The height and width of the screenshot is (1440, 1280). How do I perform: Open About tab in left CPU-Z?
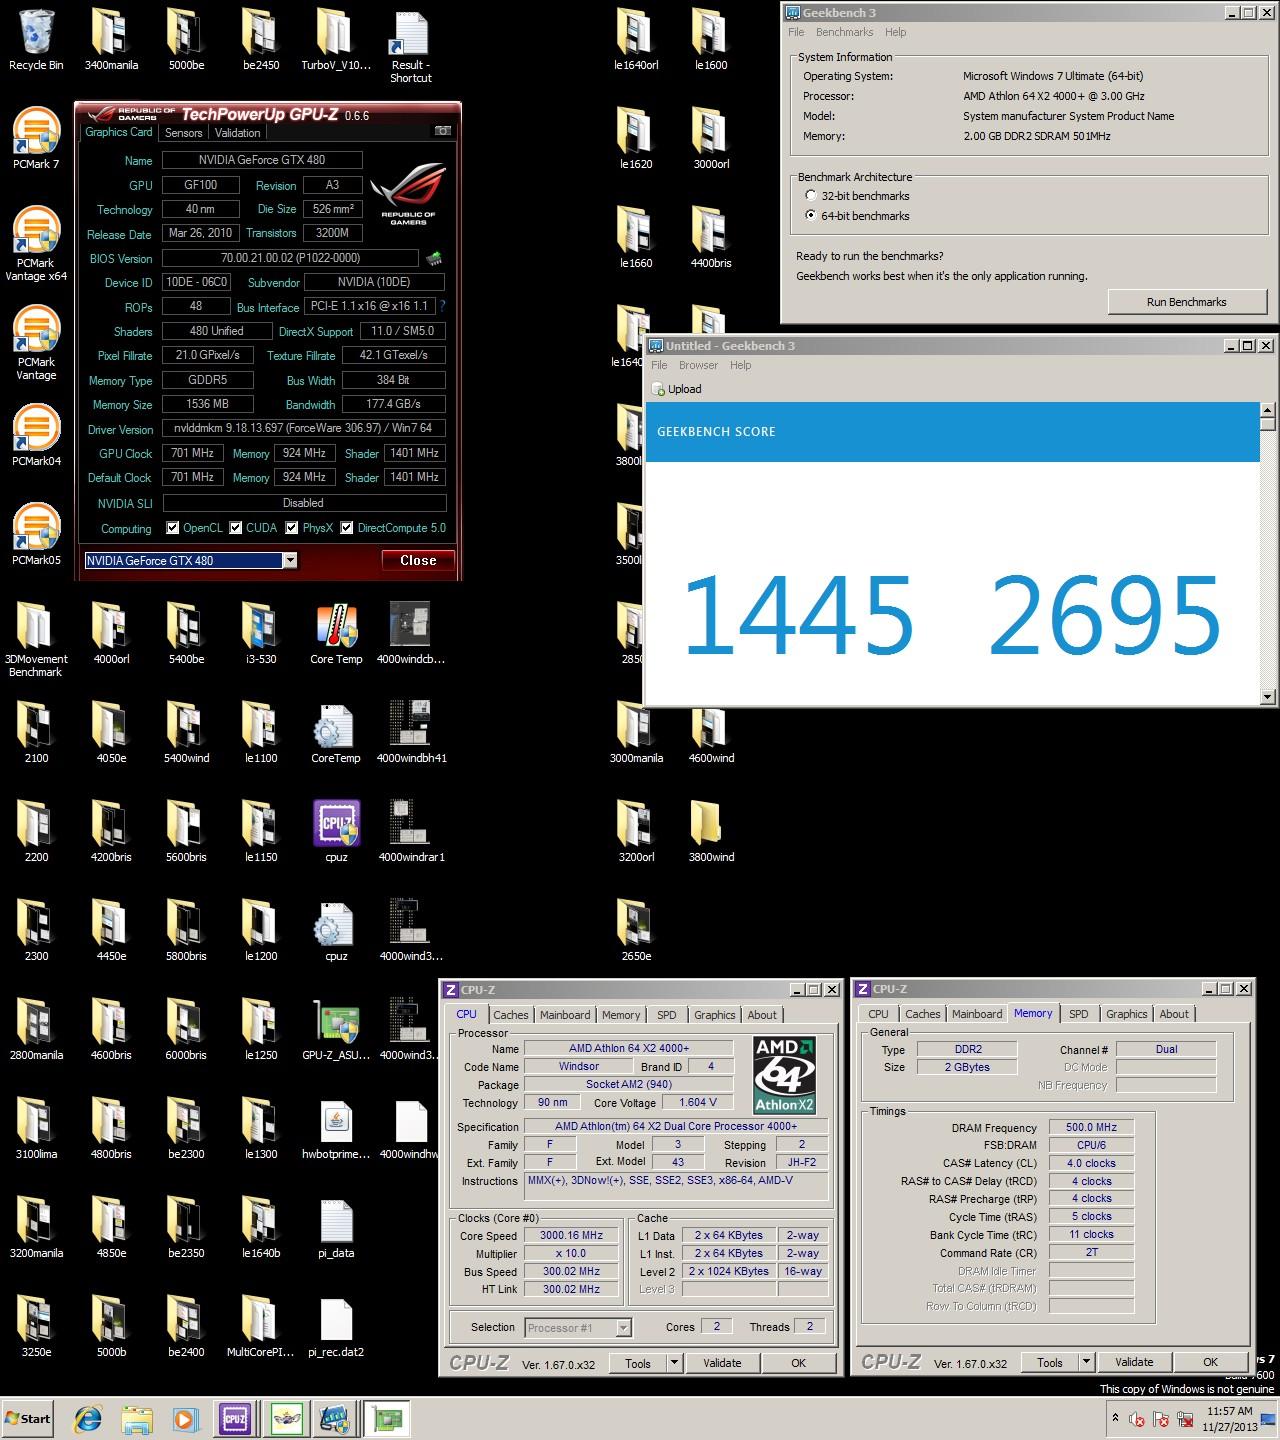(762, 1014)
